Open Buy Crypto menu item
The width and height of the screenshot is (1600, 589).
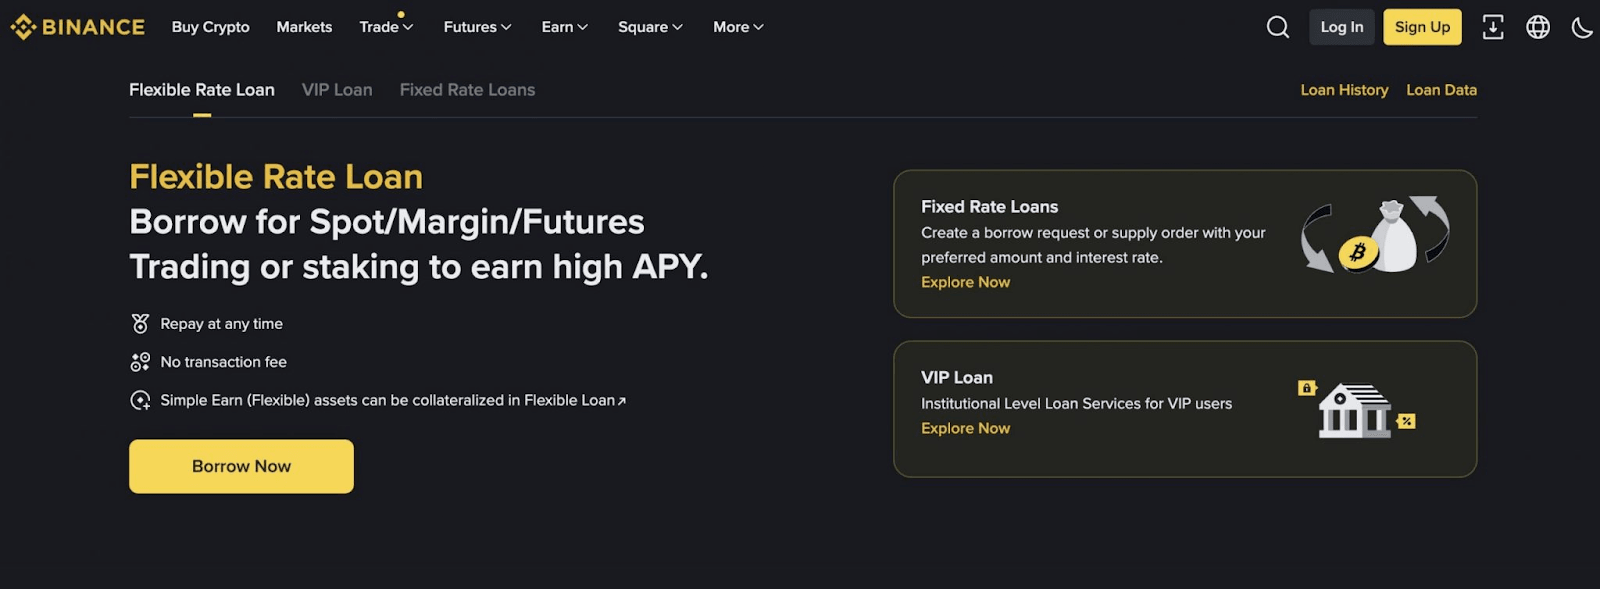(211, 27)
